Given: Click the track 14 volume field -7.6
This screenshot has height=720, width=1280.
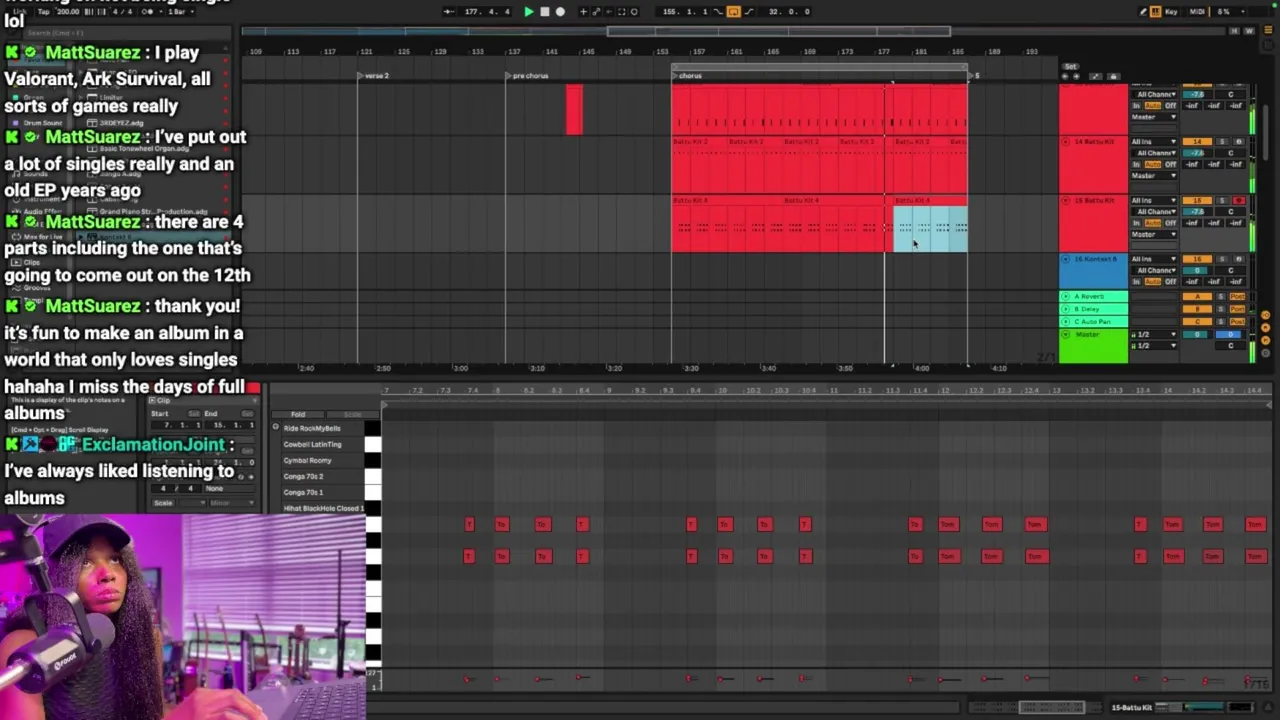Looking at the screenshot, I should [x=1198, y=153].
